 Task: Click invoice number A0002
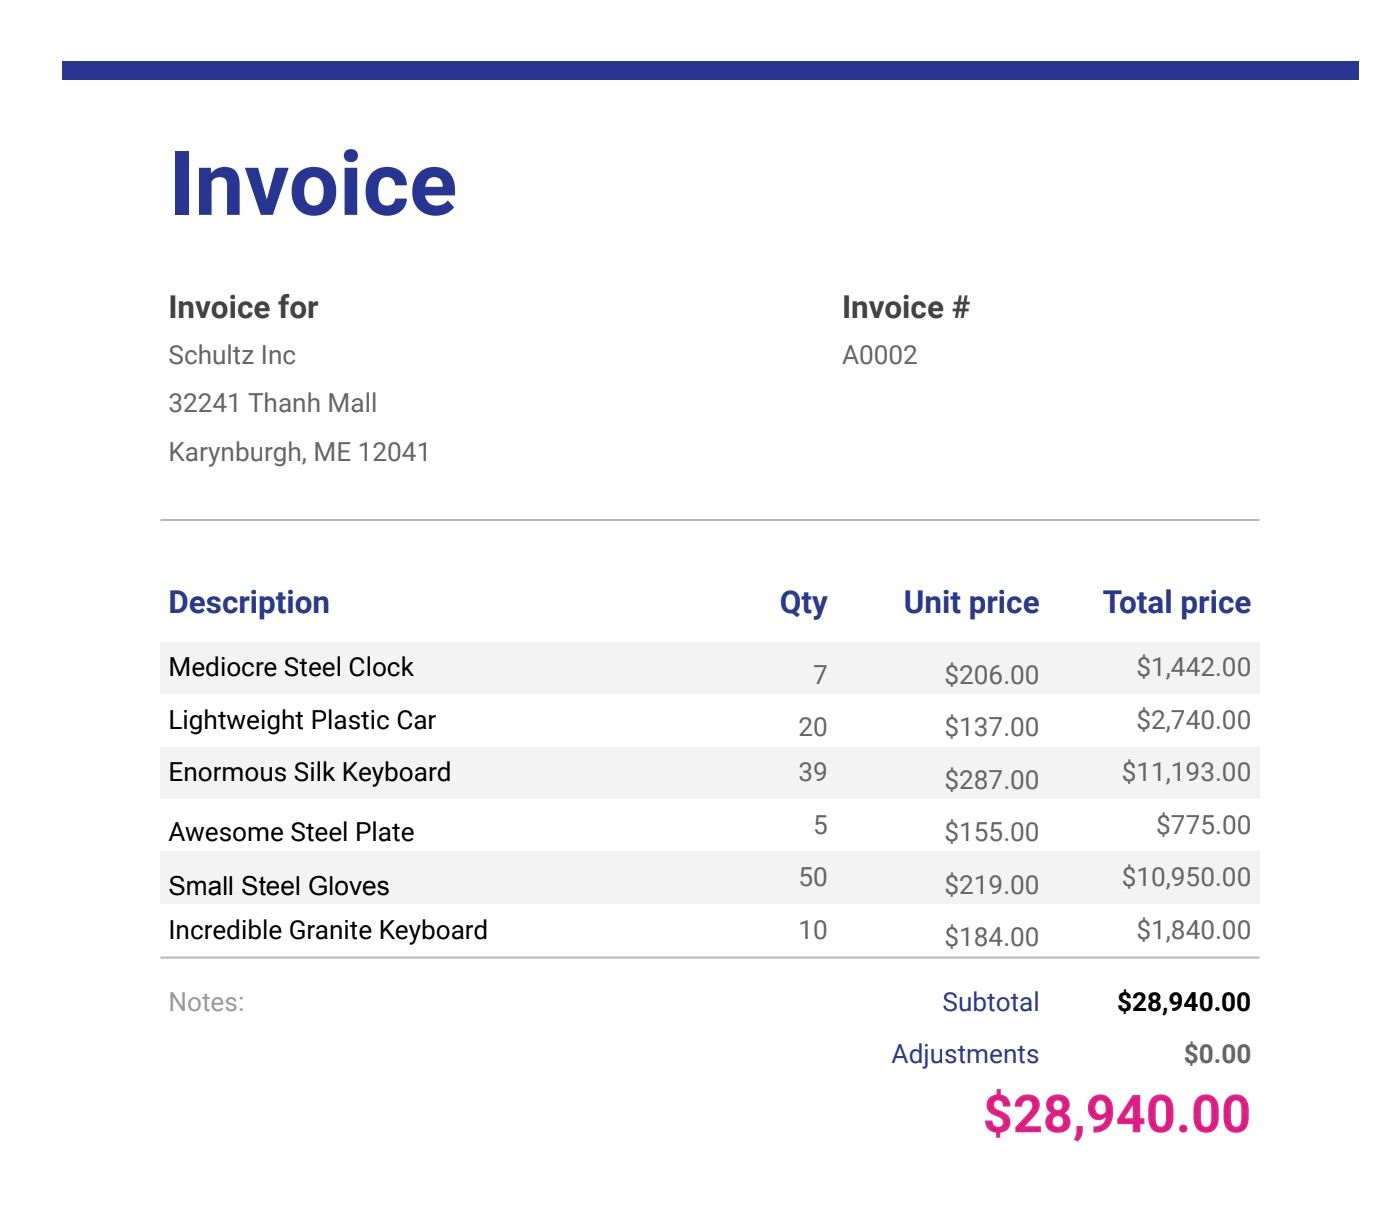[879, 355]
